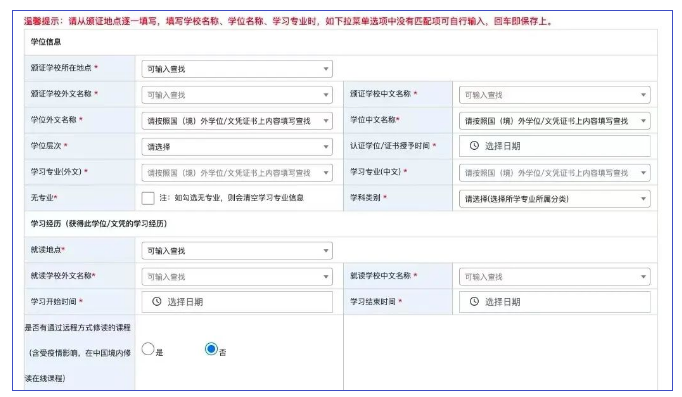Open the 学习专业(中文) dropdown
This screenshot has height=397, width=682.
tap(555, 173)
